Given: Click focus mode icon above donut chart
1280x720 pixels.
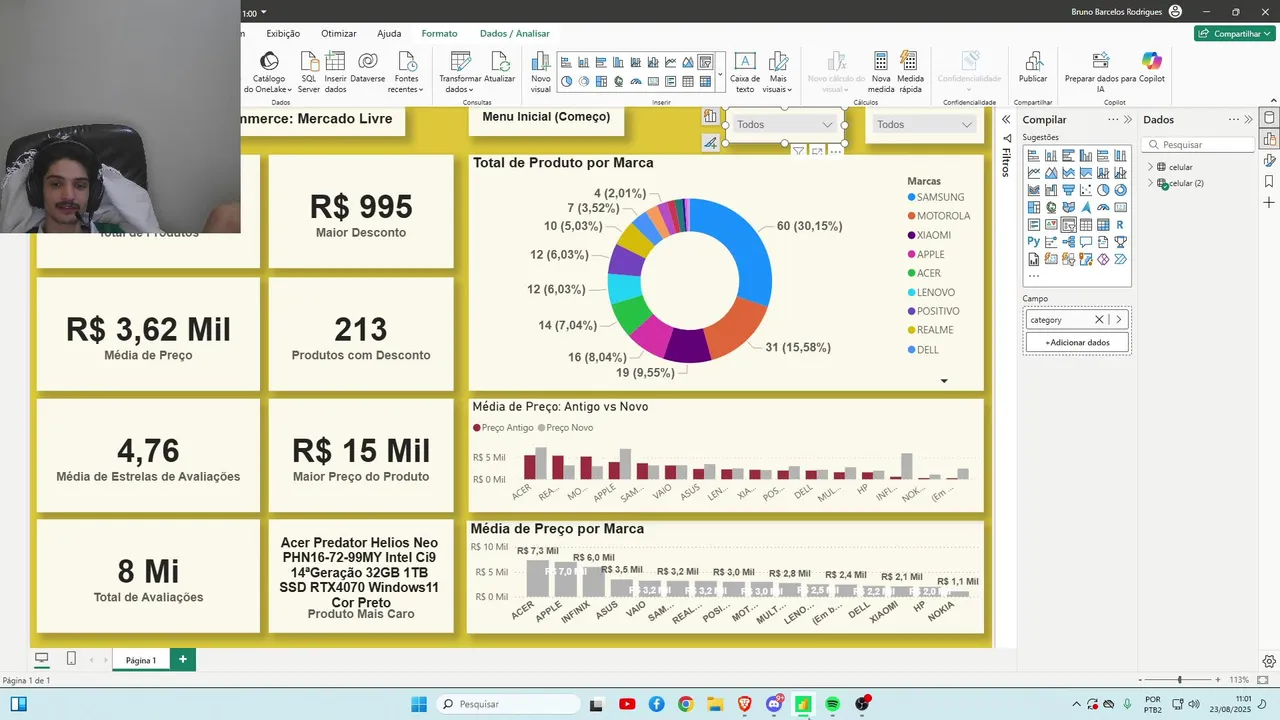Looking at the screenshot, I should click(x=817, y=151).
